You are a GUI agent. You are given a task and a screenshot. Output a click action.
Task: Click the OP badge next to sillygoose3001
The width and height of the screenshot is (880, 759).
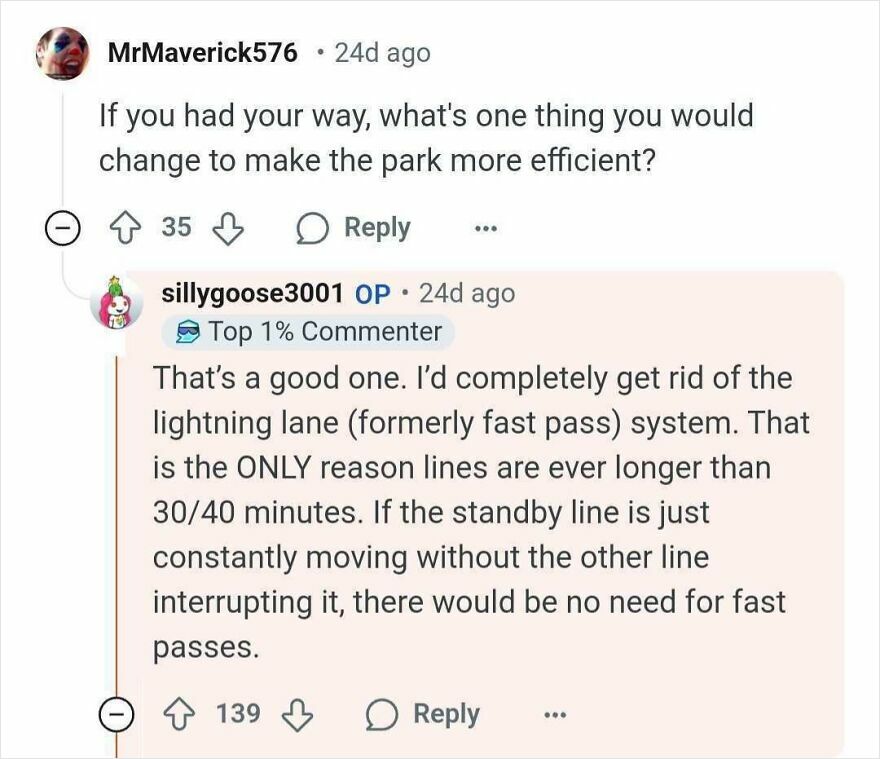coord(370,292)
